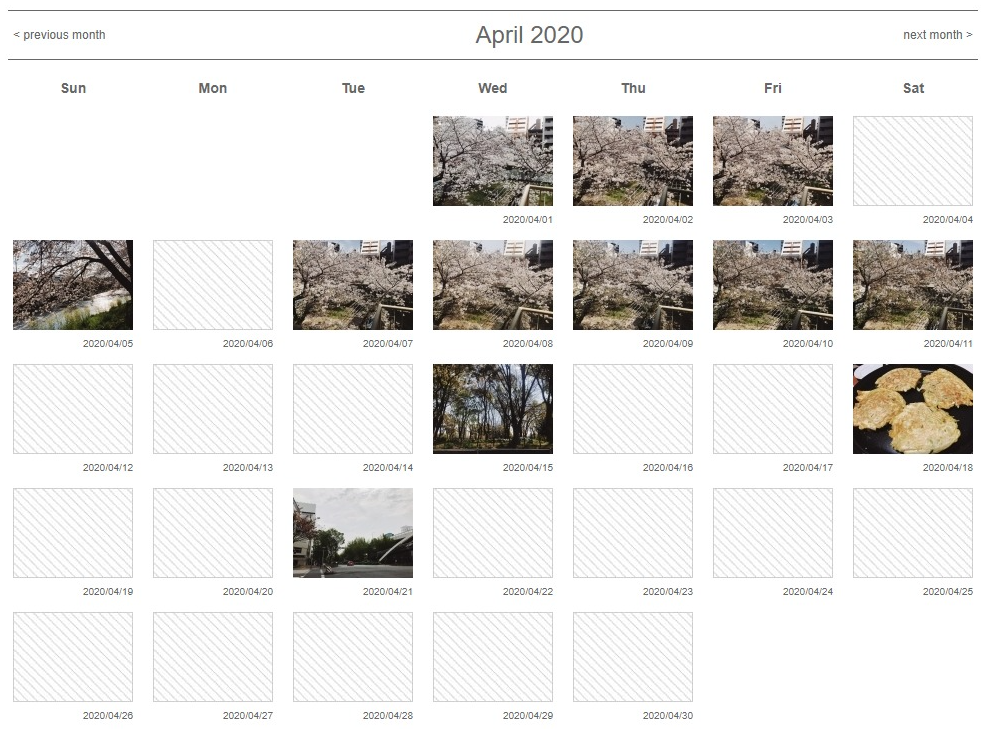Open the park trees photo for 2020/04/15
Viewport: 988px width, 729px height.
point(492,409)
